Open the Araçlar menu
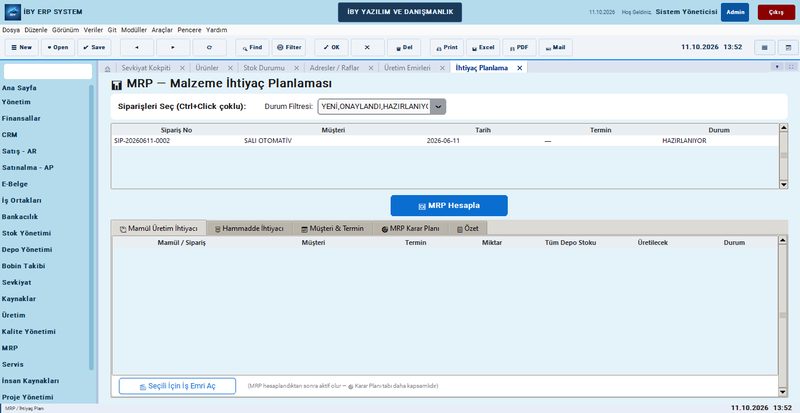Screen dimensions: 800x413 (162, 30)
